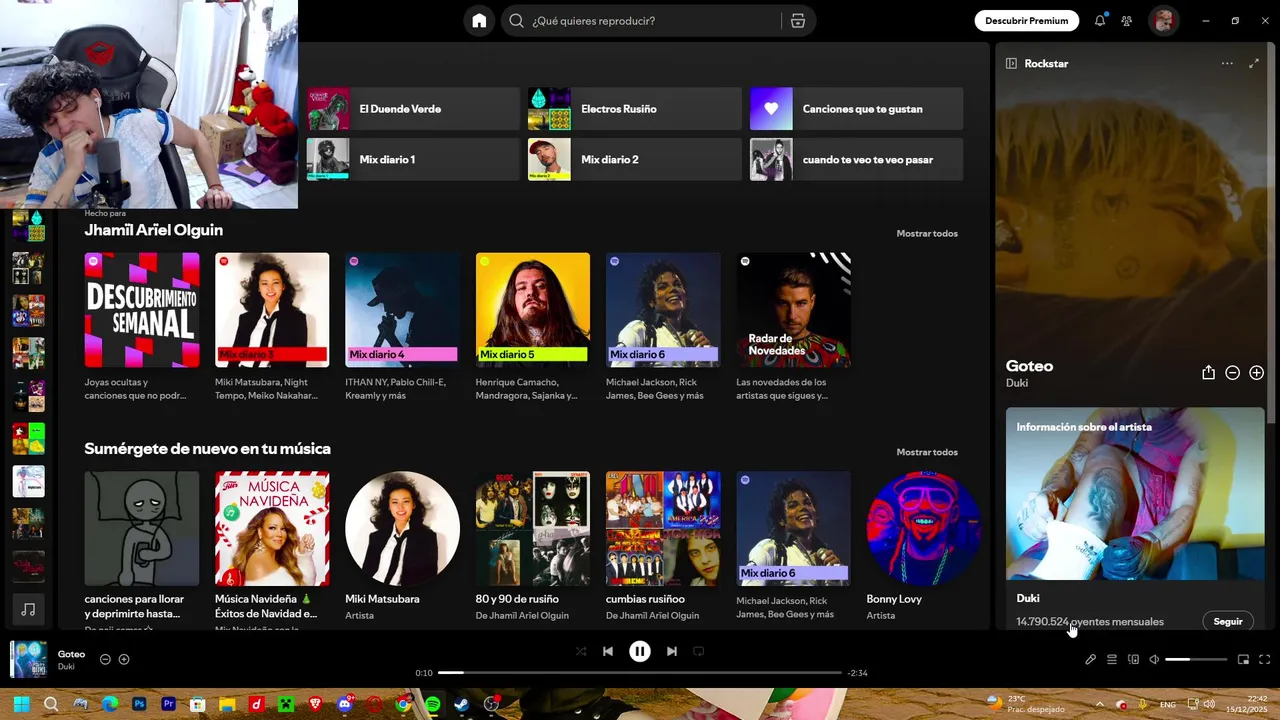Image resolution: width=1280 pixels, height=720 pixels.
Task: Pause the current song
Action: click(640, 651)
